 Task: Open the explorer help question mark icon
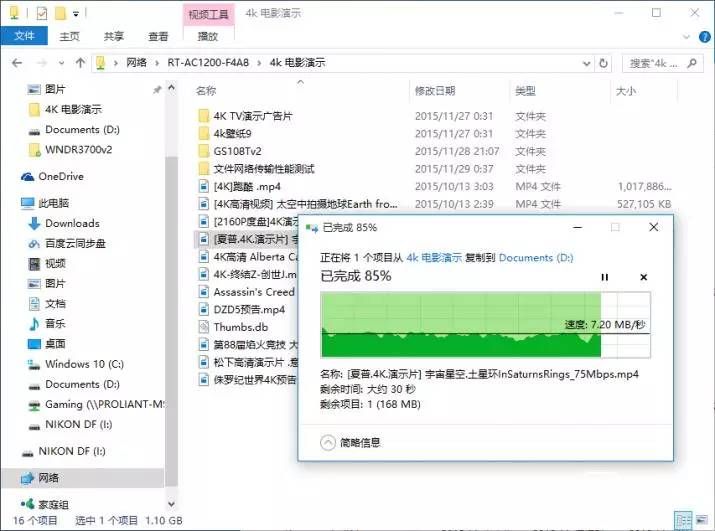pos(704,36)
